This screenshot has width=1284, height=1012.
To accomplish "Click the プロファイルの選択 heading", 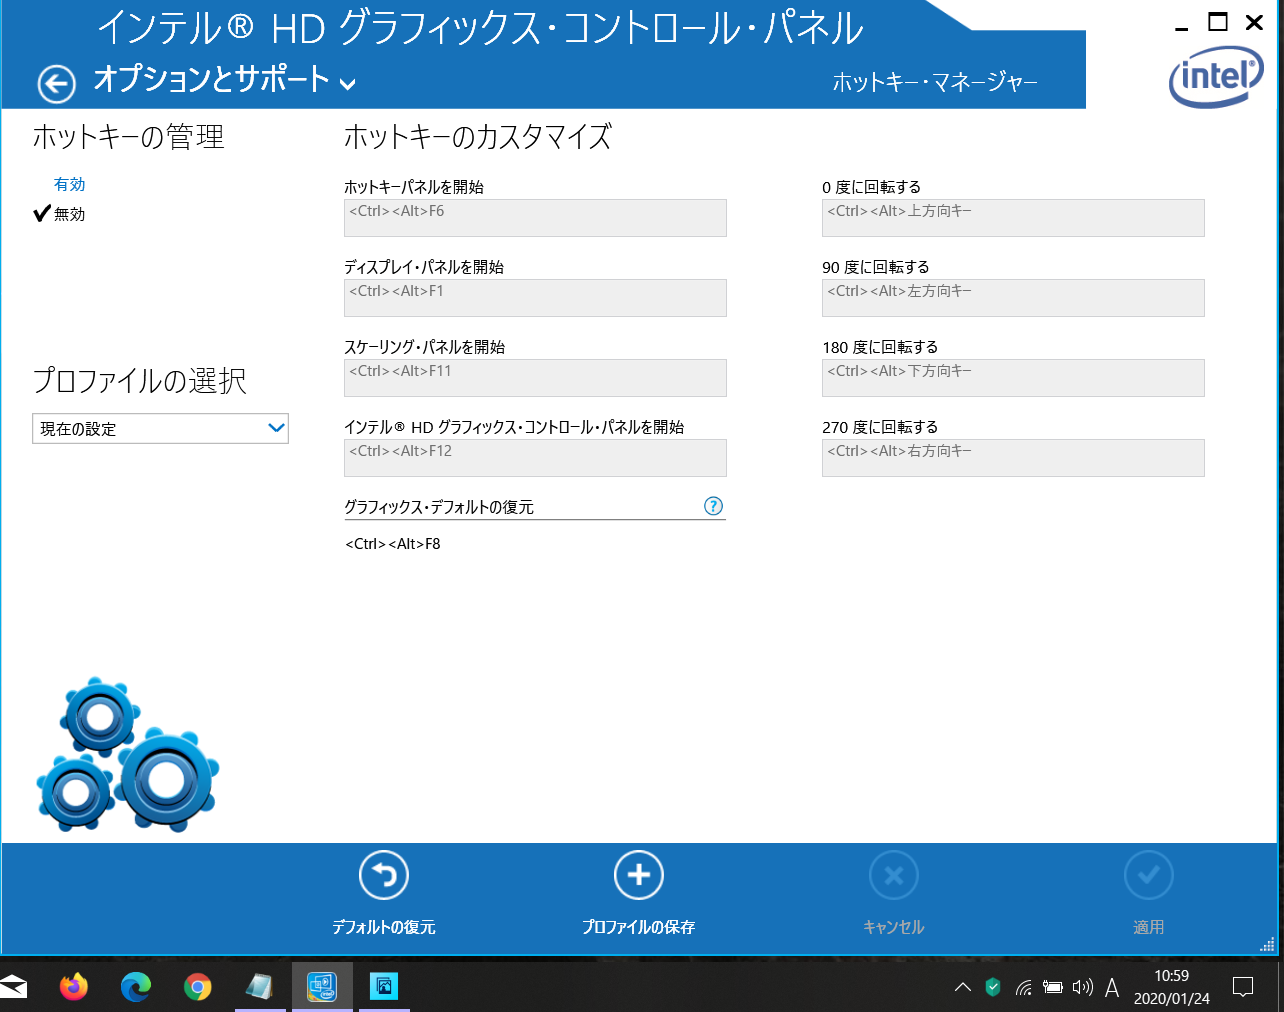I will (139, 381).
